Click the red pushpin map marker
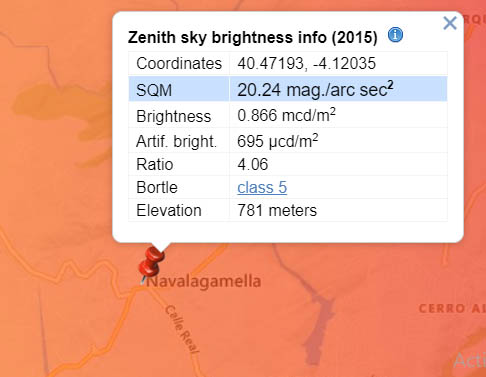Screen dimensions: 486x377 point(152,262)
